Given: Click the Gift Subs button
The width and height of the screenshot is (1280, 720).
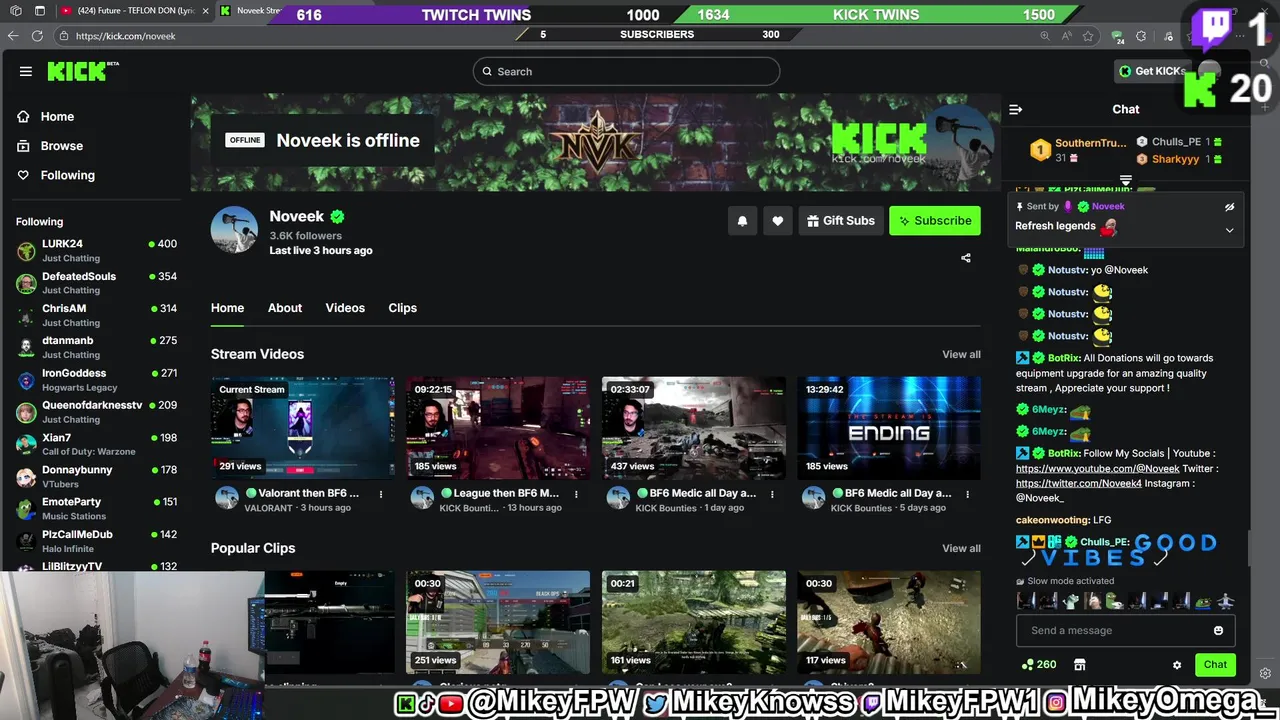Looking at the screenshot, I should point(840,221).
